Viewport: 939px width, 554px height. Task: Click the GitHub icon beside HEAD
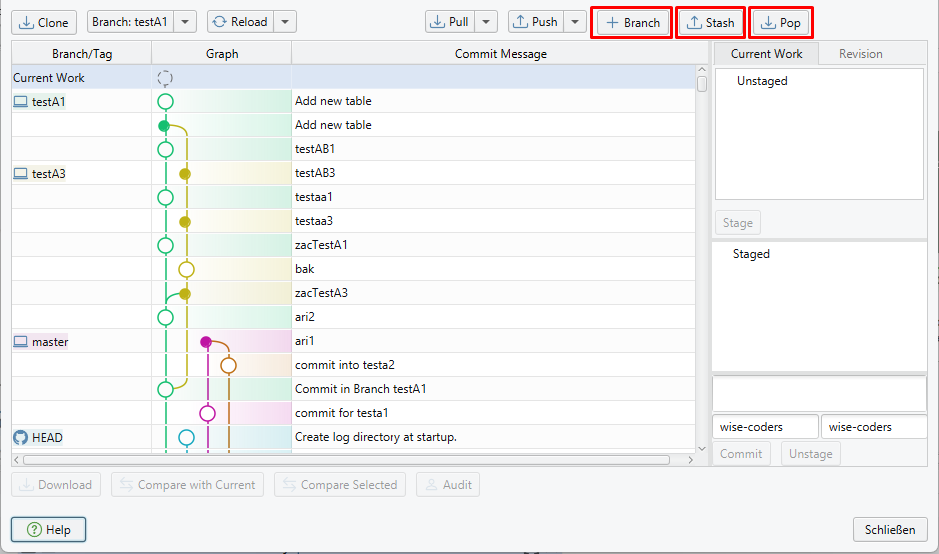[21, 438]
